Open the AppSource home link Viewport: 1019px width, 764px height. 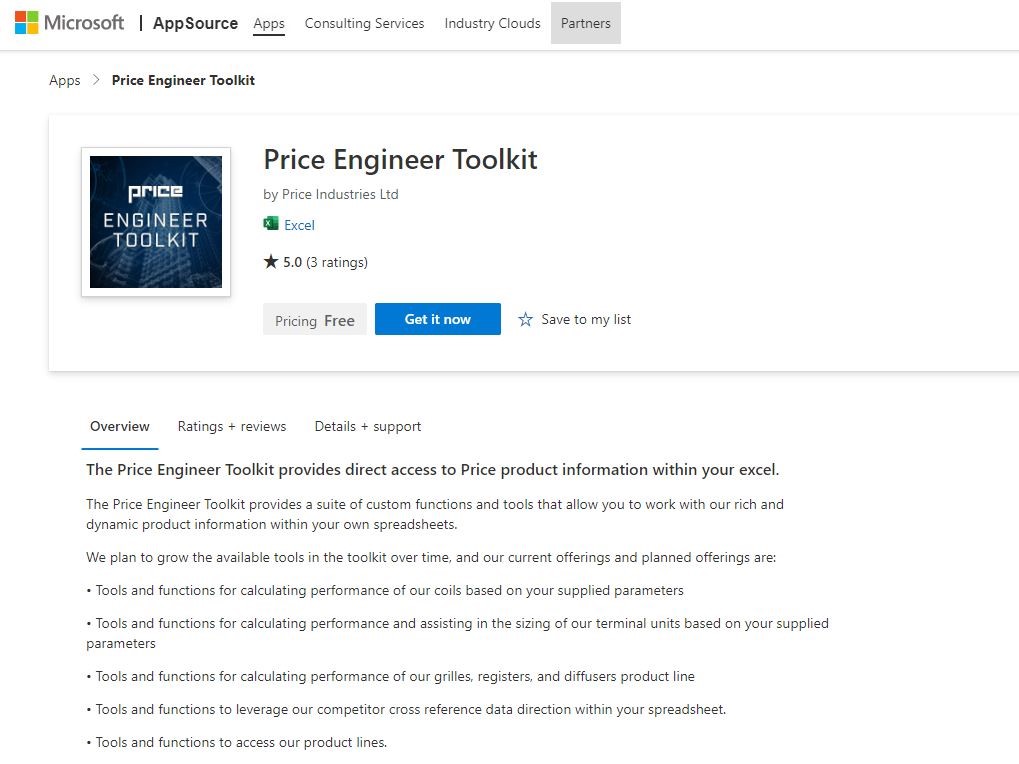[195, 23]
